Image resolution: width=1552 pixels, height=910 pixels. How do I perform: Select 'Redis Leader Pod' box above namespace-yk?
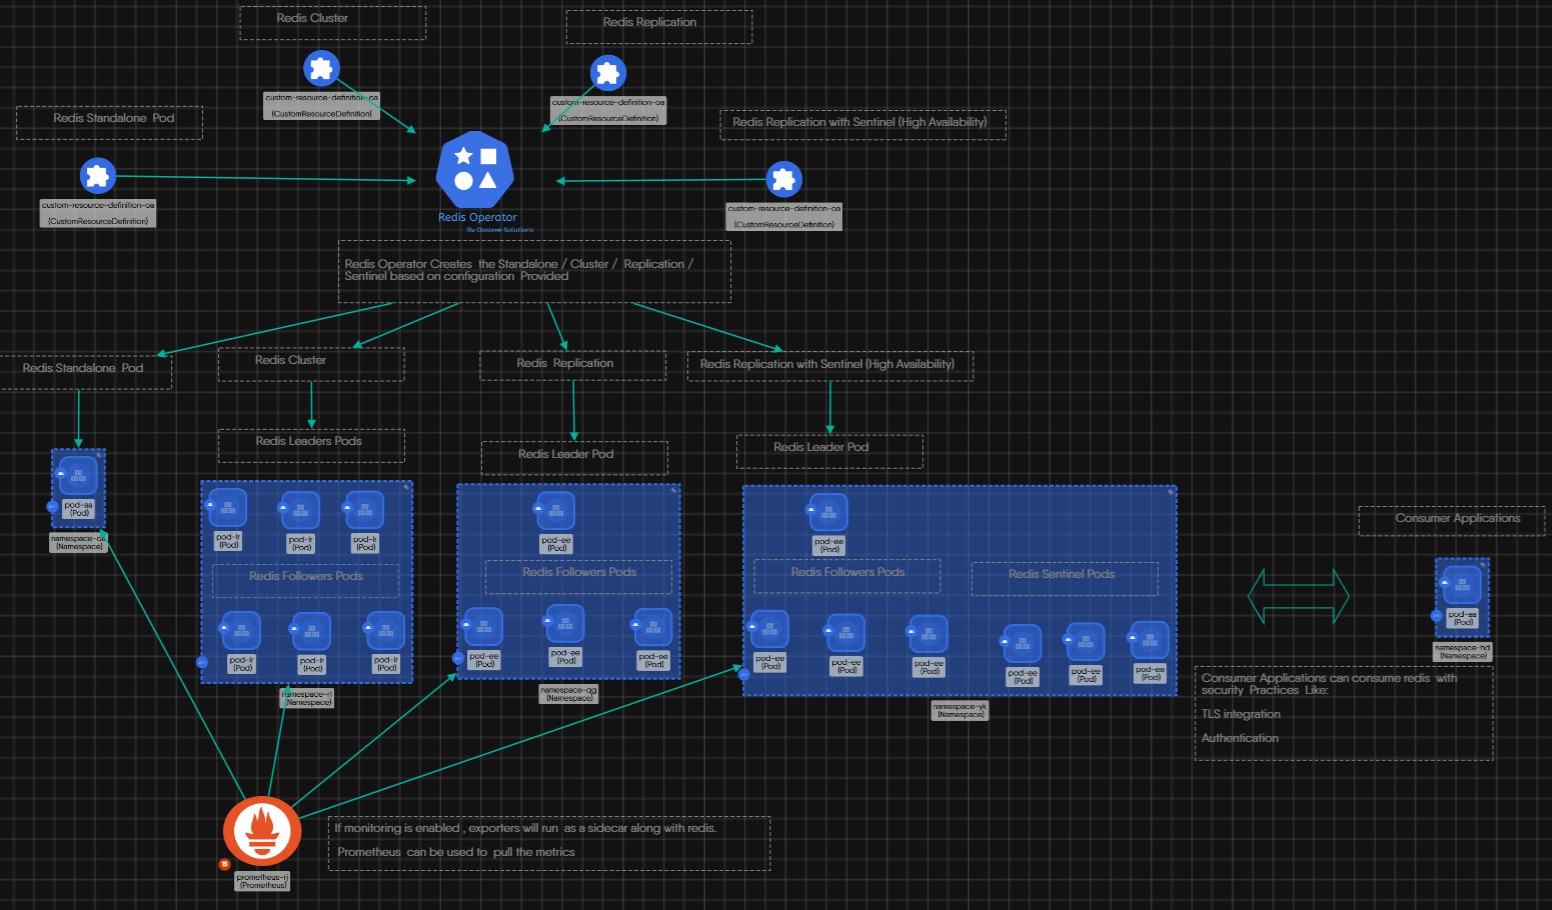[x=829, y=451]
